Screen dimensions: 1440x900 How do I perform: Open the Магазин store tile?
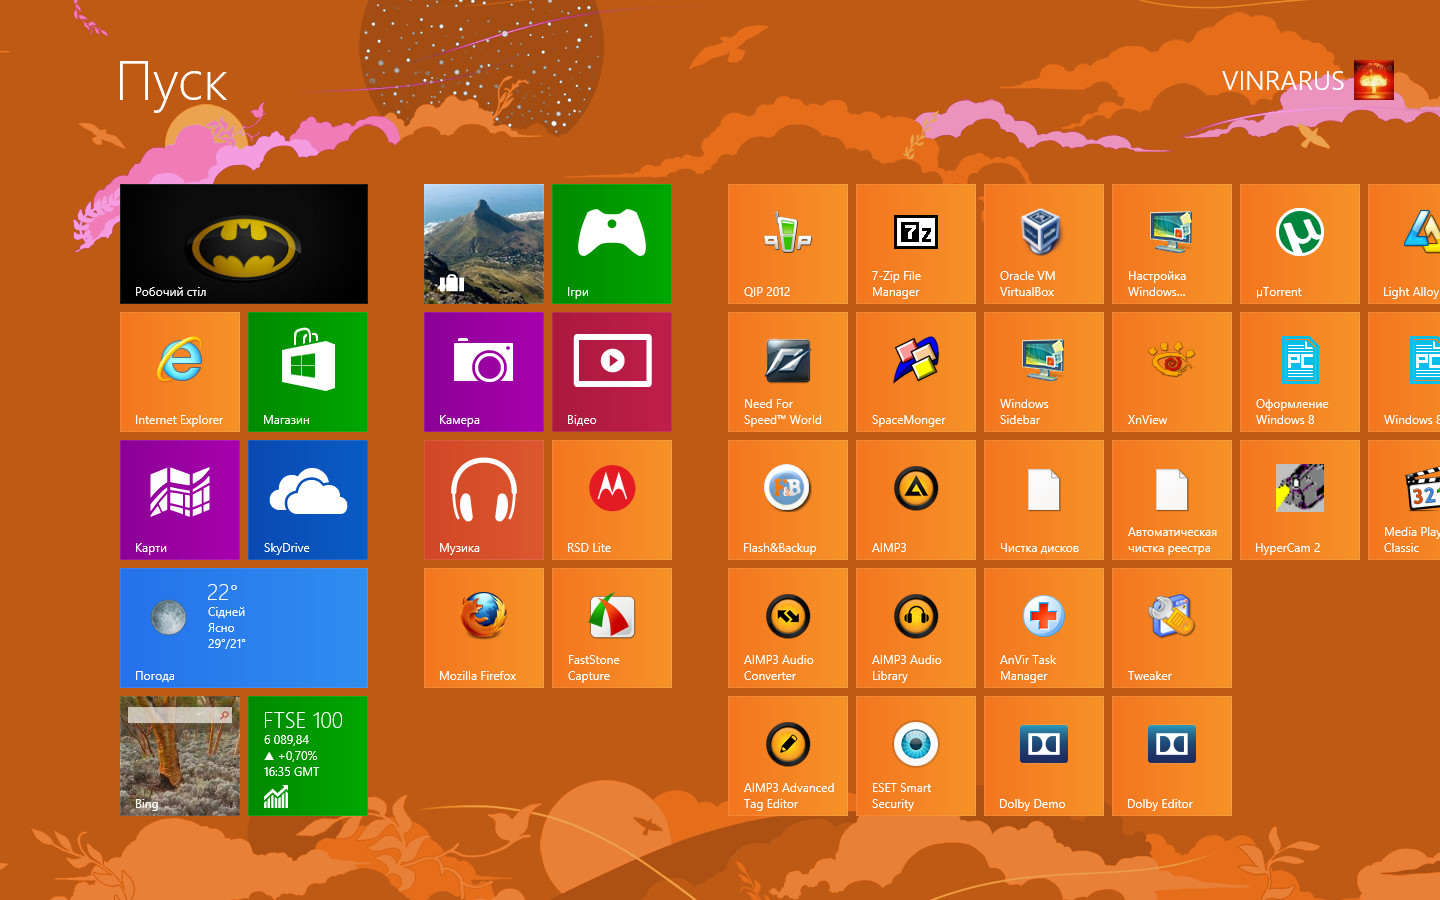(308, 372)
